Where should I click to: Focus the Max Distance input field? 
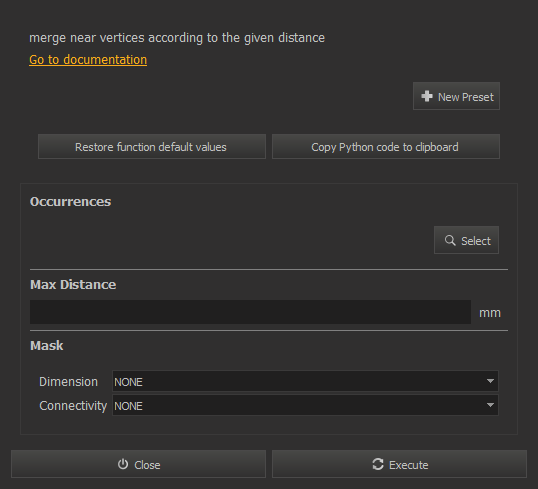click(250, 312)
